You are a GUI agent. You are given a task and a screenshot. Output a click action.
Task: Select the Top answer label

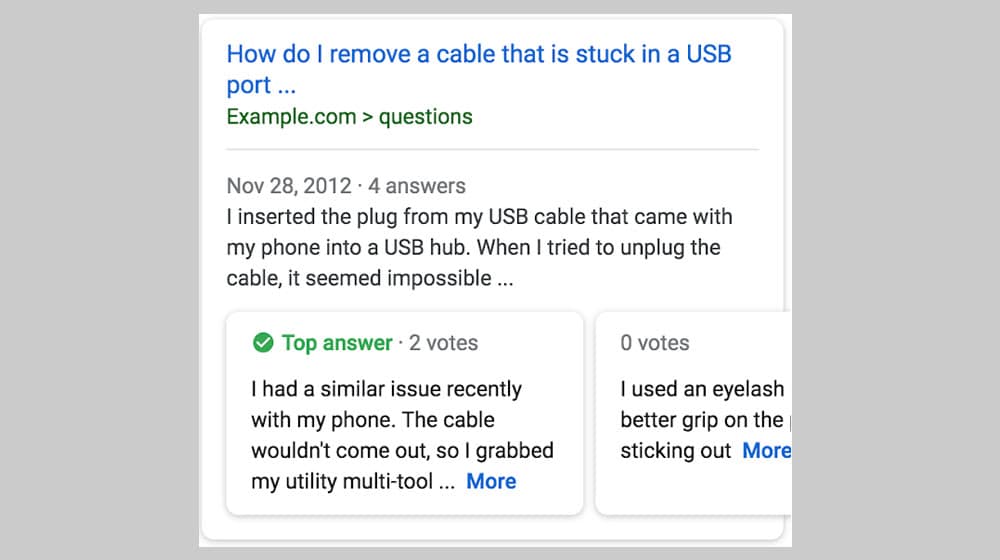(337, 343)
